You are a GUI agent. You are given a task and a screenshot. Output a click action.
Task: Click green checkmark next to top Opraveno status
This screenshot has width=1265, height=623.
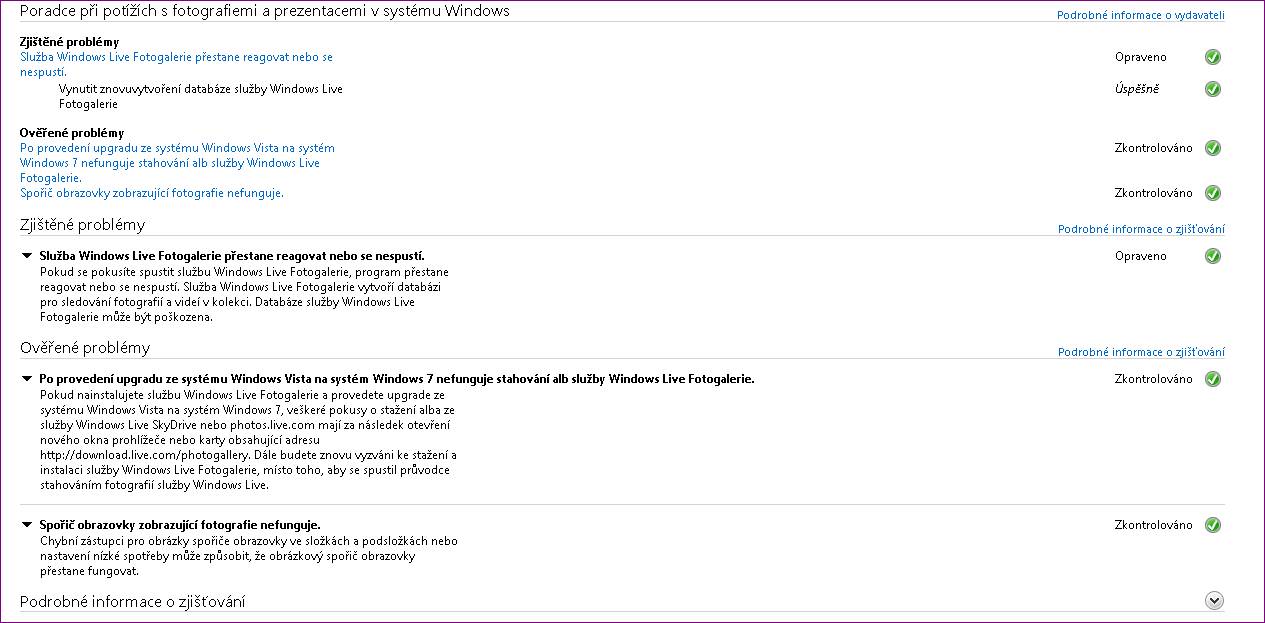tap(1213, 57)
